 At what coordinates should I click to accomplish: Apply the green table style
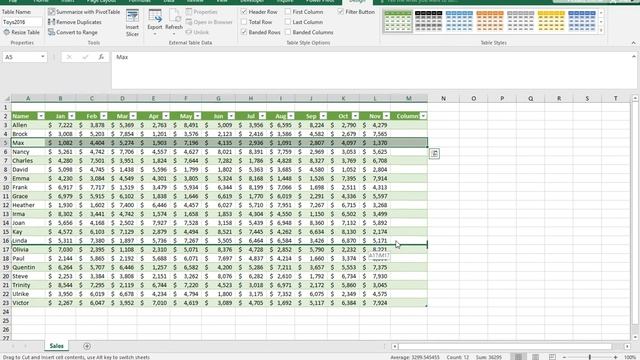pos(398,21)
